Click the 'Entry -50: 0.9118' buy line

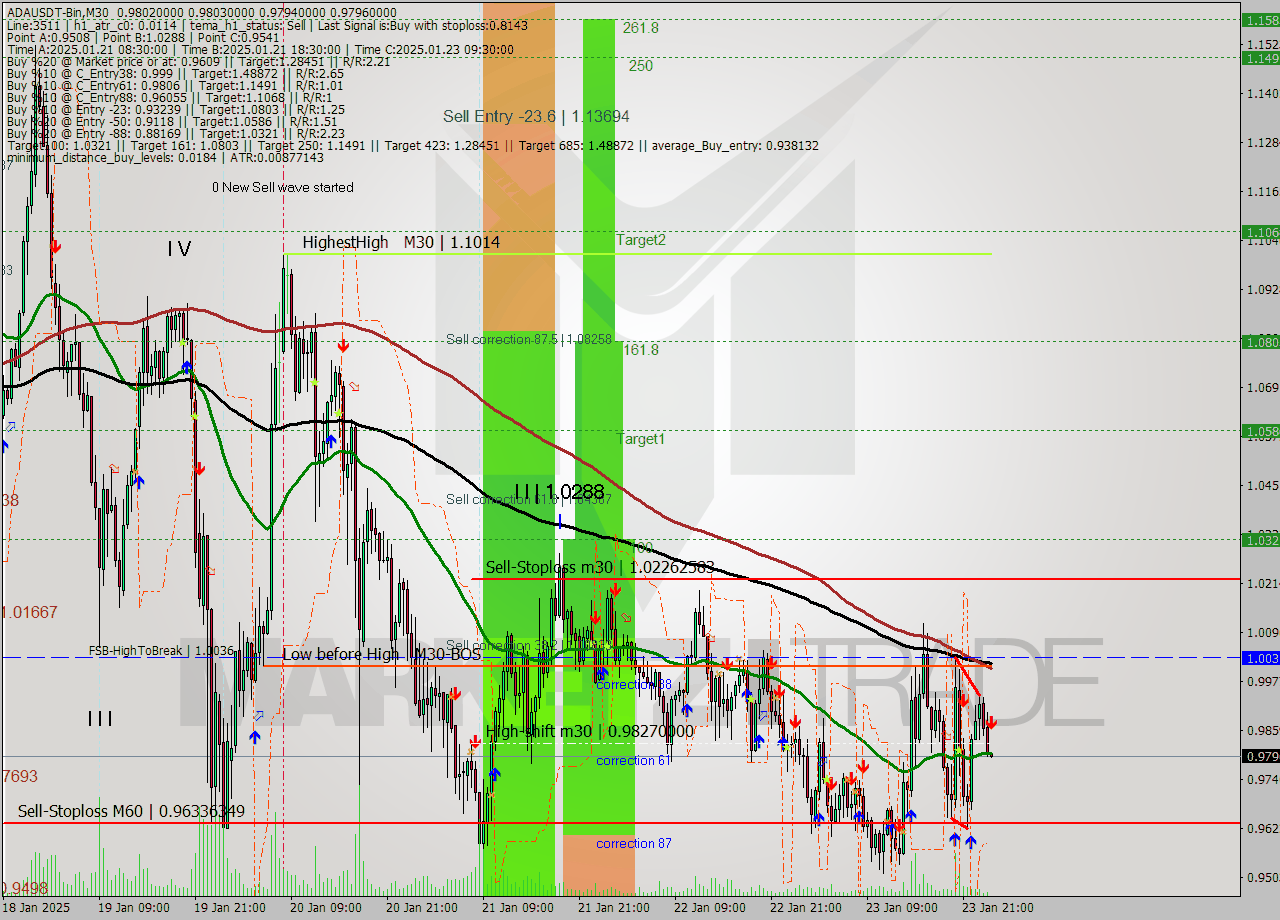pos(170,121)
